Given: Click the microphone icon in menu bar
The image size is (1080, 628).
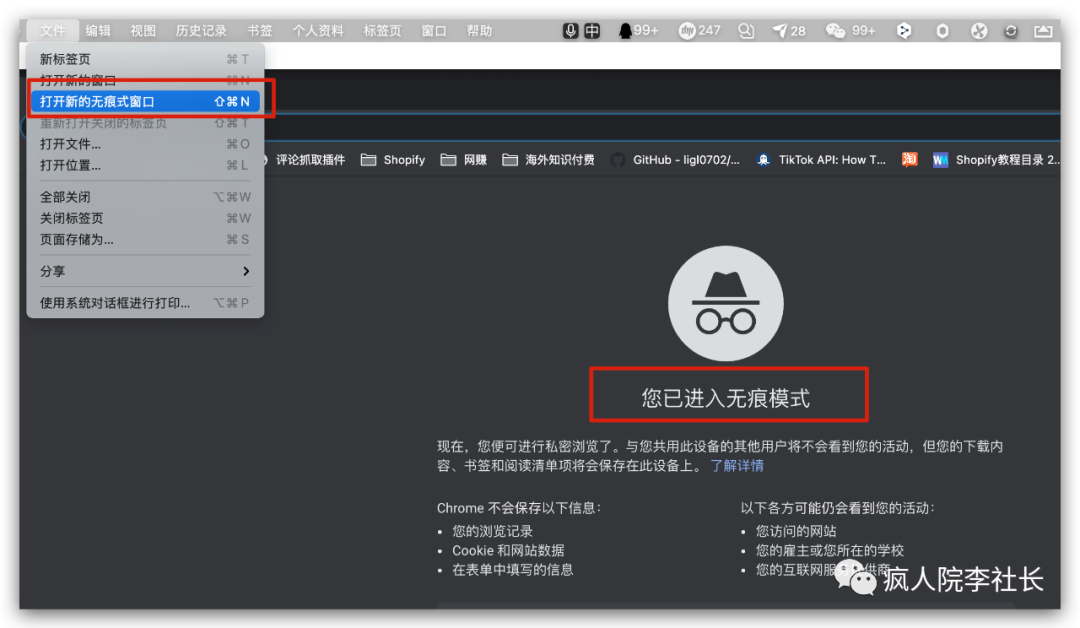Looking at the screenshot, I should (570, 31).
